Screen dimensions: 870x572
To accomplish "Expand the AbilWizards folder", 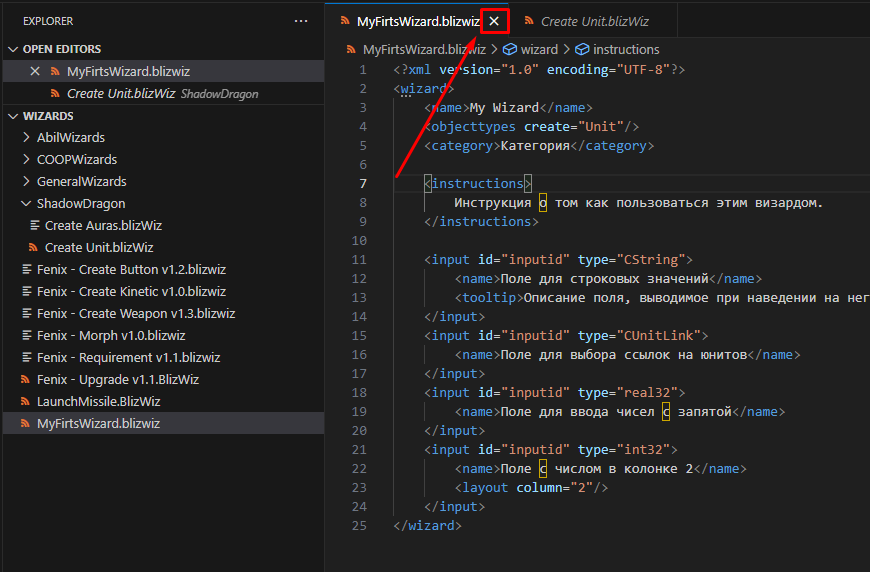I will click(x=26, y=137).
